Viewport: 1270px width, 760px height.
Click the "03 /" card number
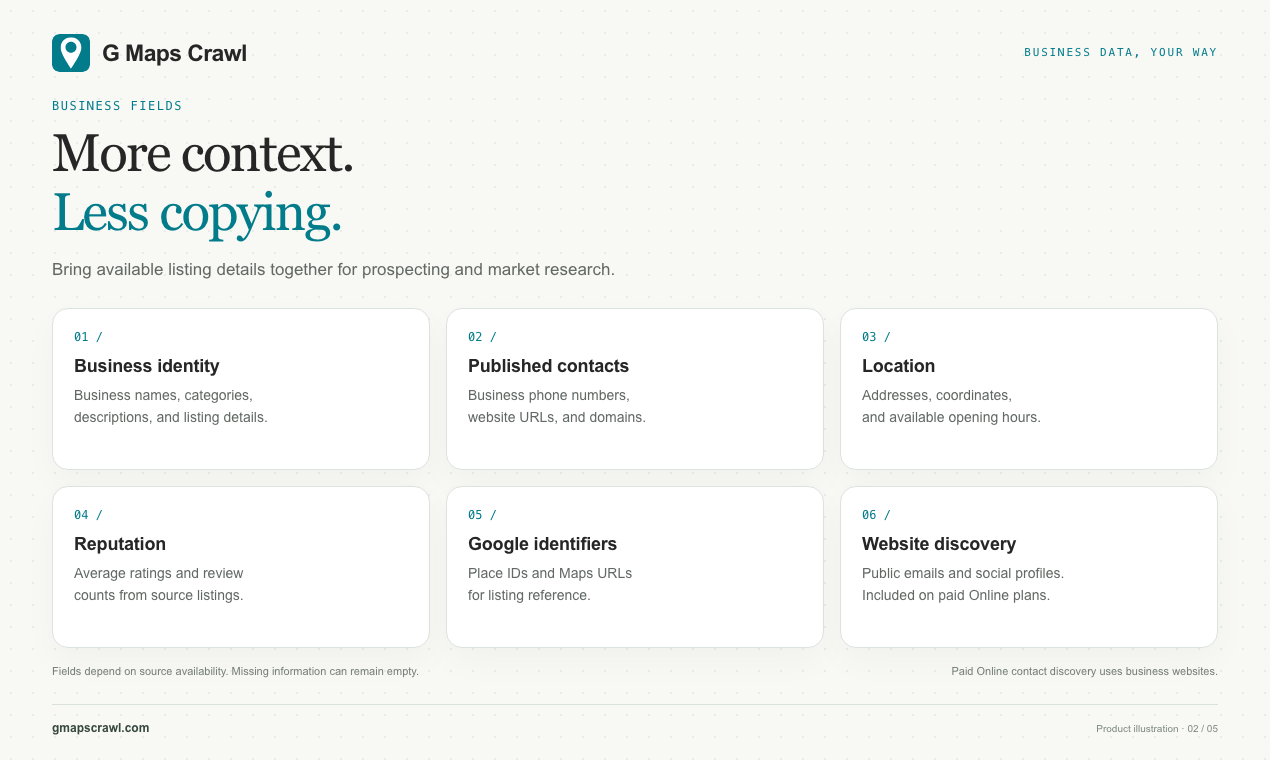(876, 337)
